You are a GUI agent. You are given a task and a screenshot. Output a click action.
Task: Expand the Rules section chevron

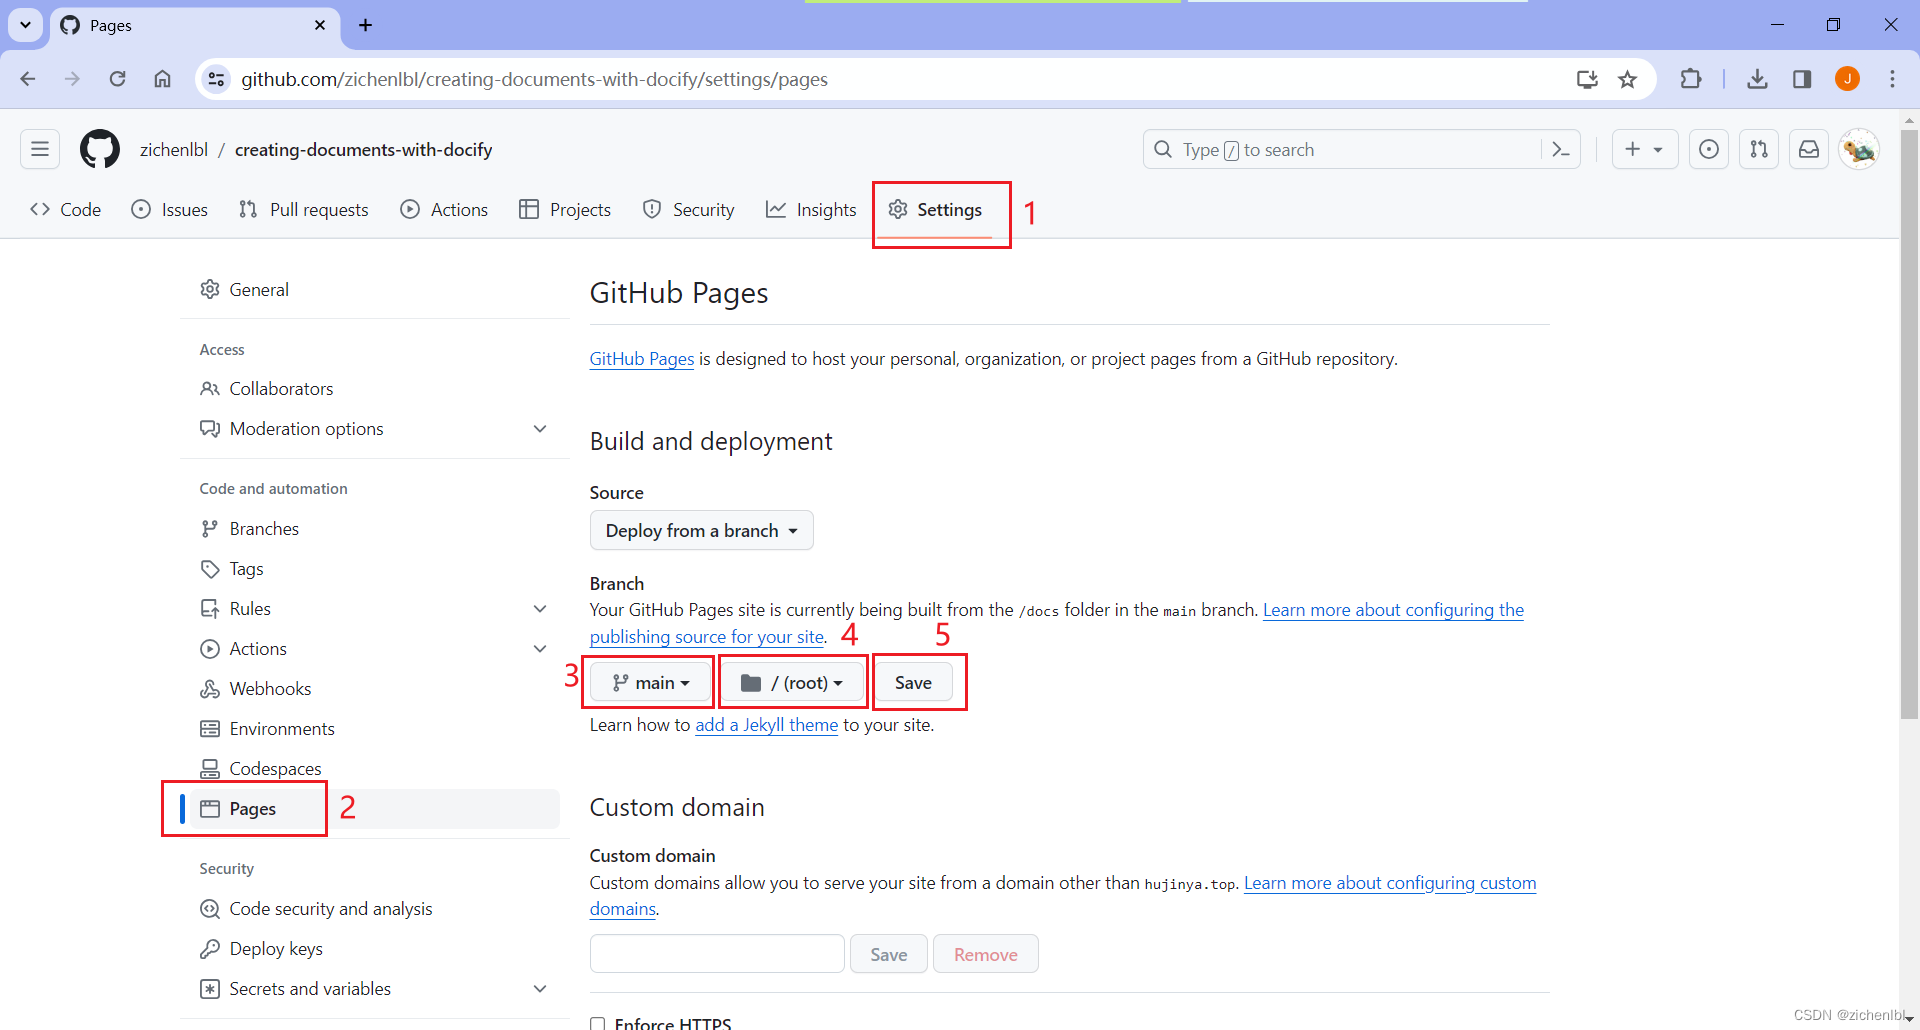[540, 609]
